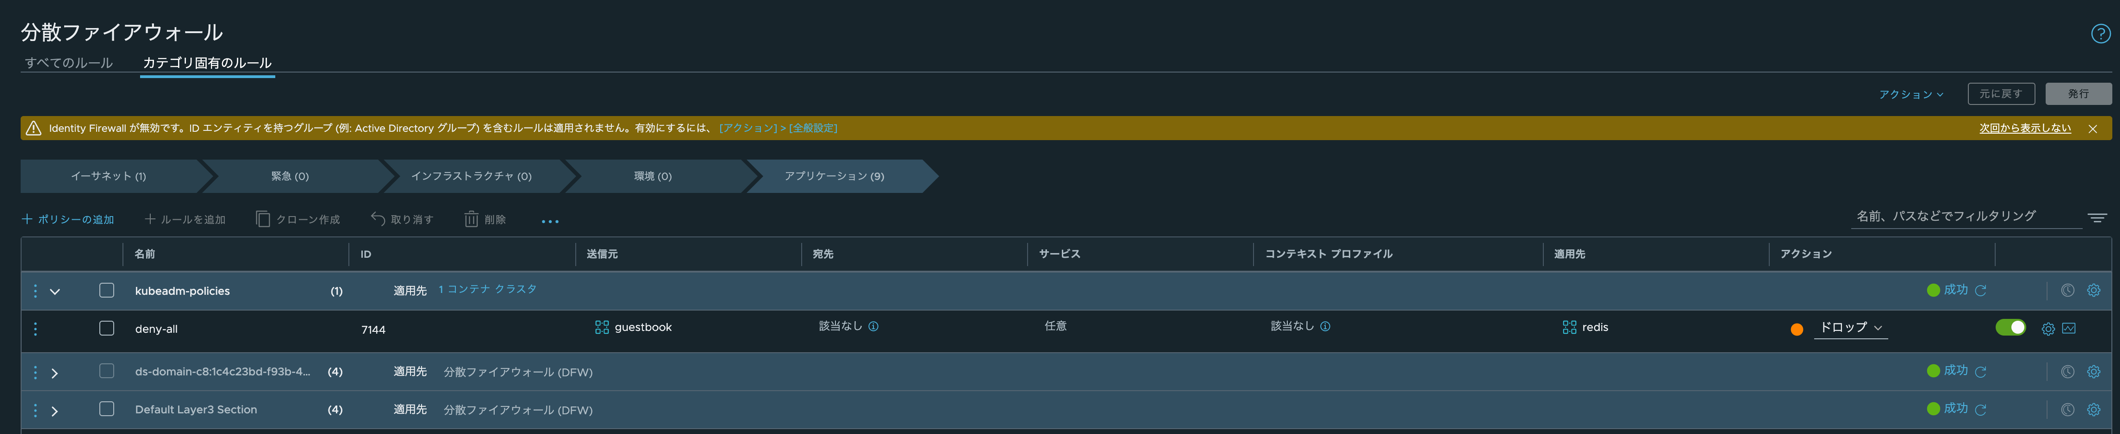Expand the Default Layer3 Section
The width and height of the screenshot is (2120, 434).
(55, 411)
